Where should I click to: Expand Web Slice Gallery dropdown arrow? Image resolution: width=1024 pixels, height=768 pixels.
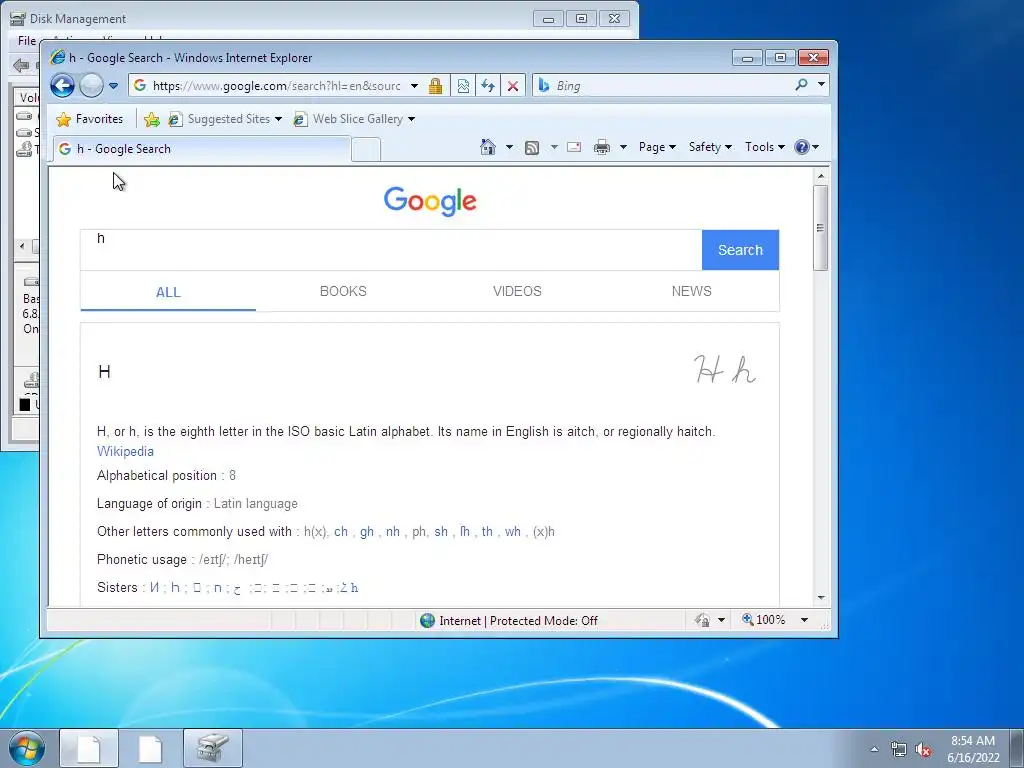411,119
